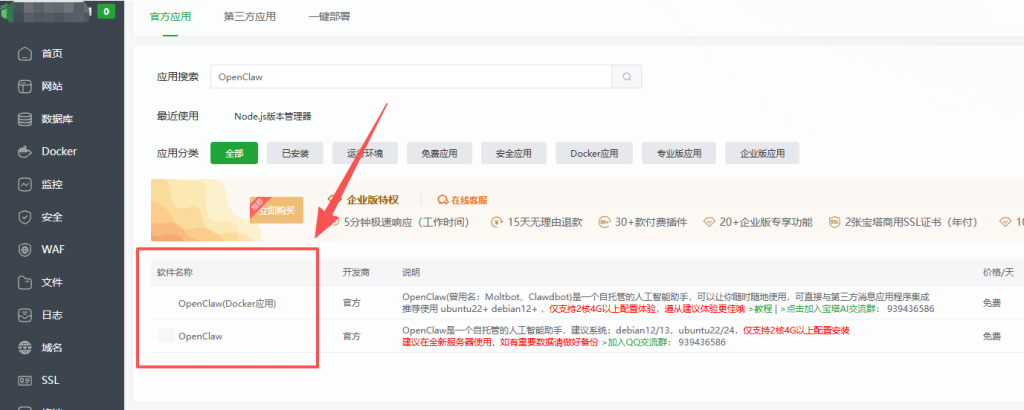The width and height of the screenshot is (1024, 410).
Task: Open the WAF firewall sidebar icon
Action: coord(25,249)
